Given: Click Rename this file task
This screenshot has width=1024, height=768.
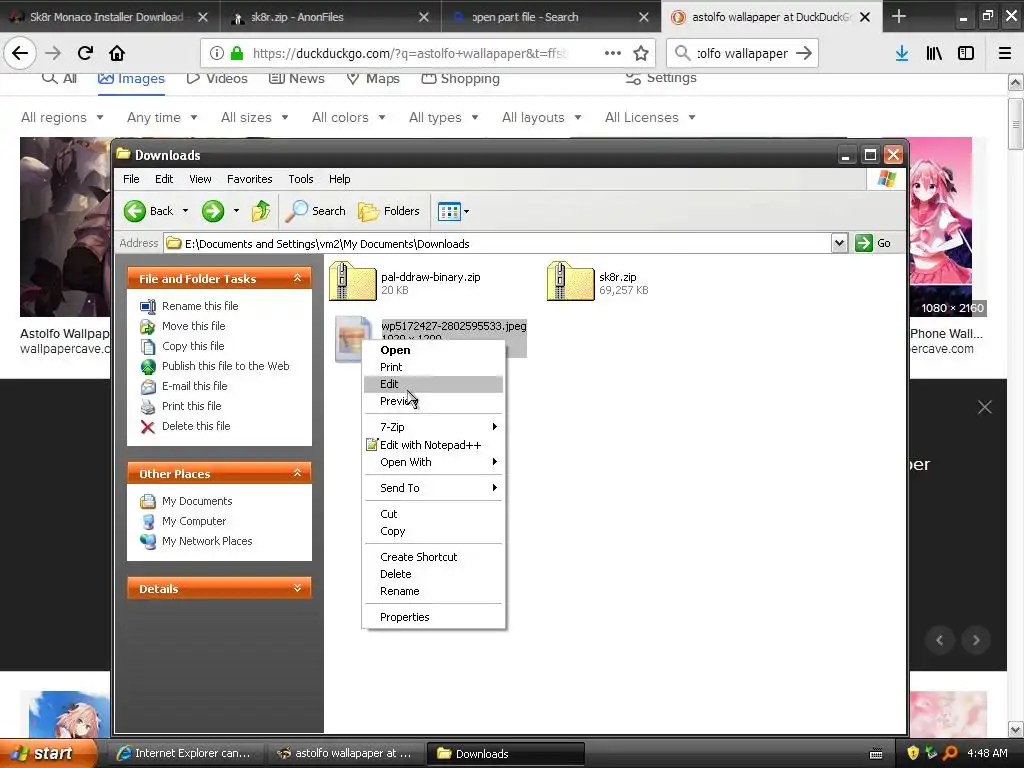Looking at the screenshot, I should [x=200, y=306].
